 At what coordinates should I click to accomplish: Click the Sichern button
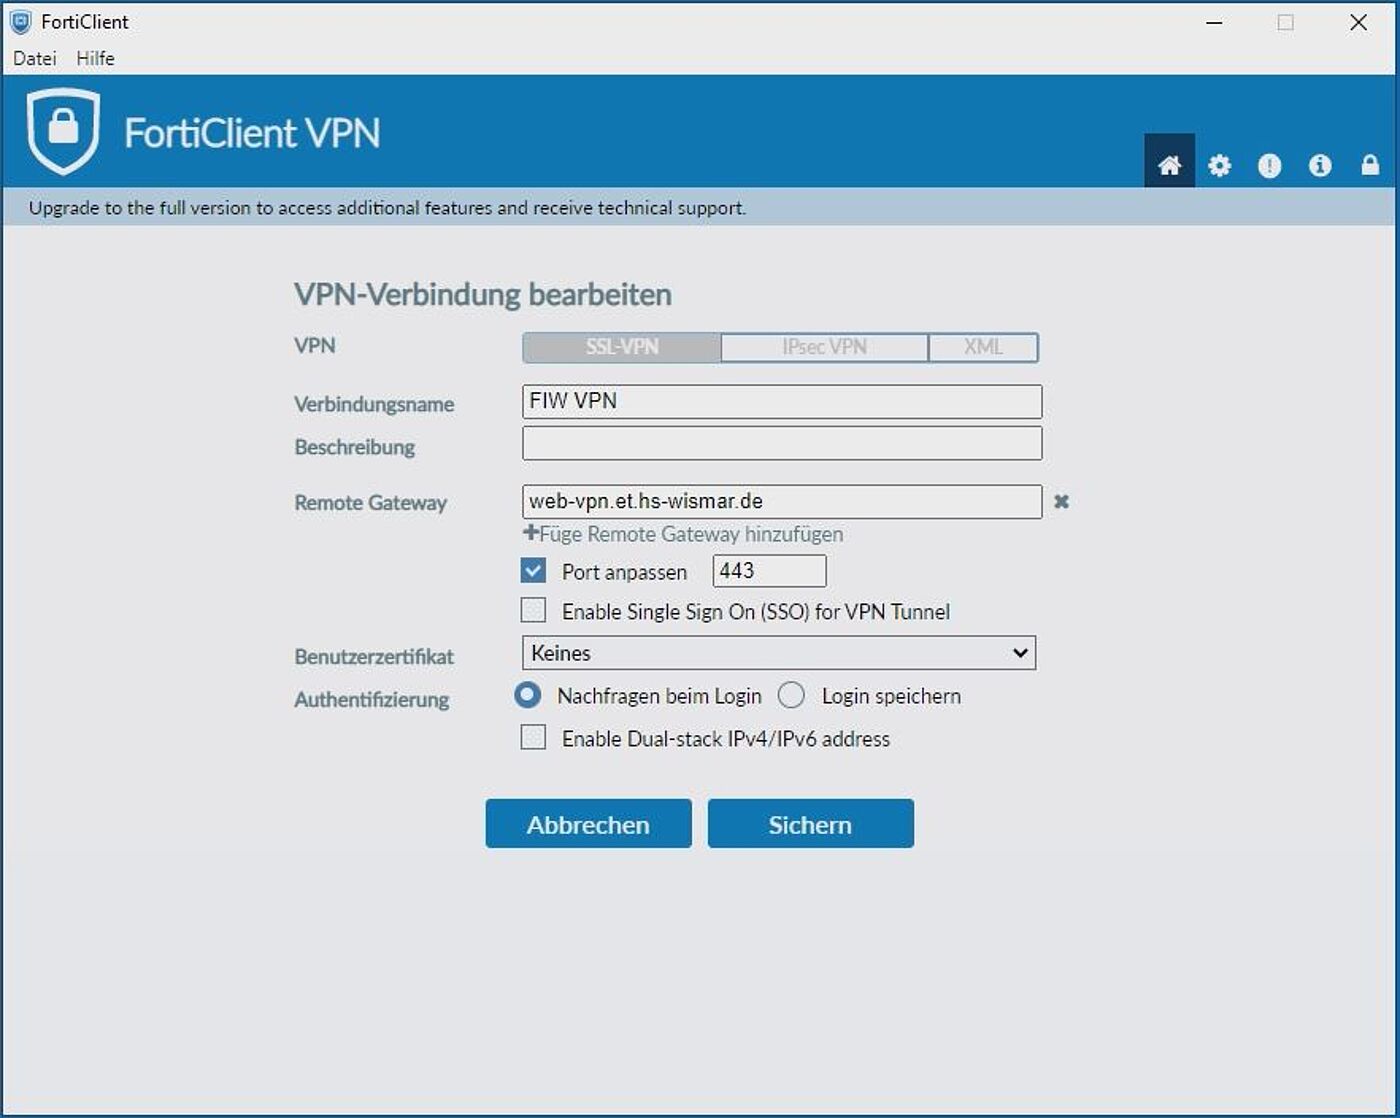pyautogui.click(x=810, y=824)
